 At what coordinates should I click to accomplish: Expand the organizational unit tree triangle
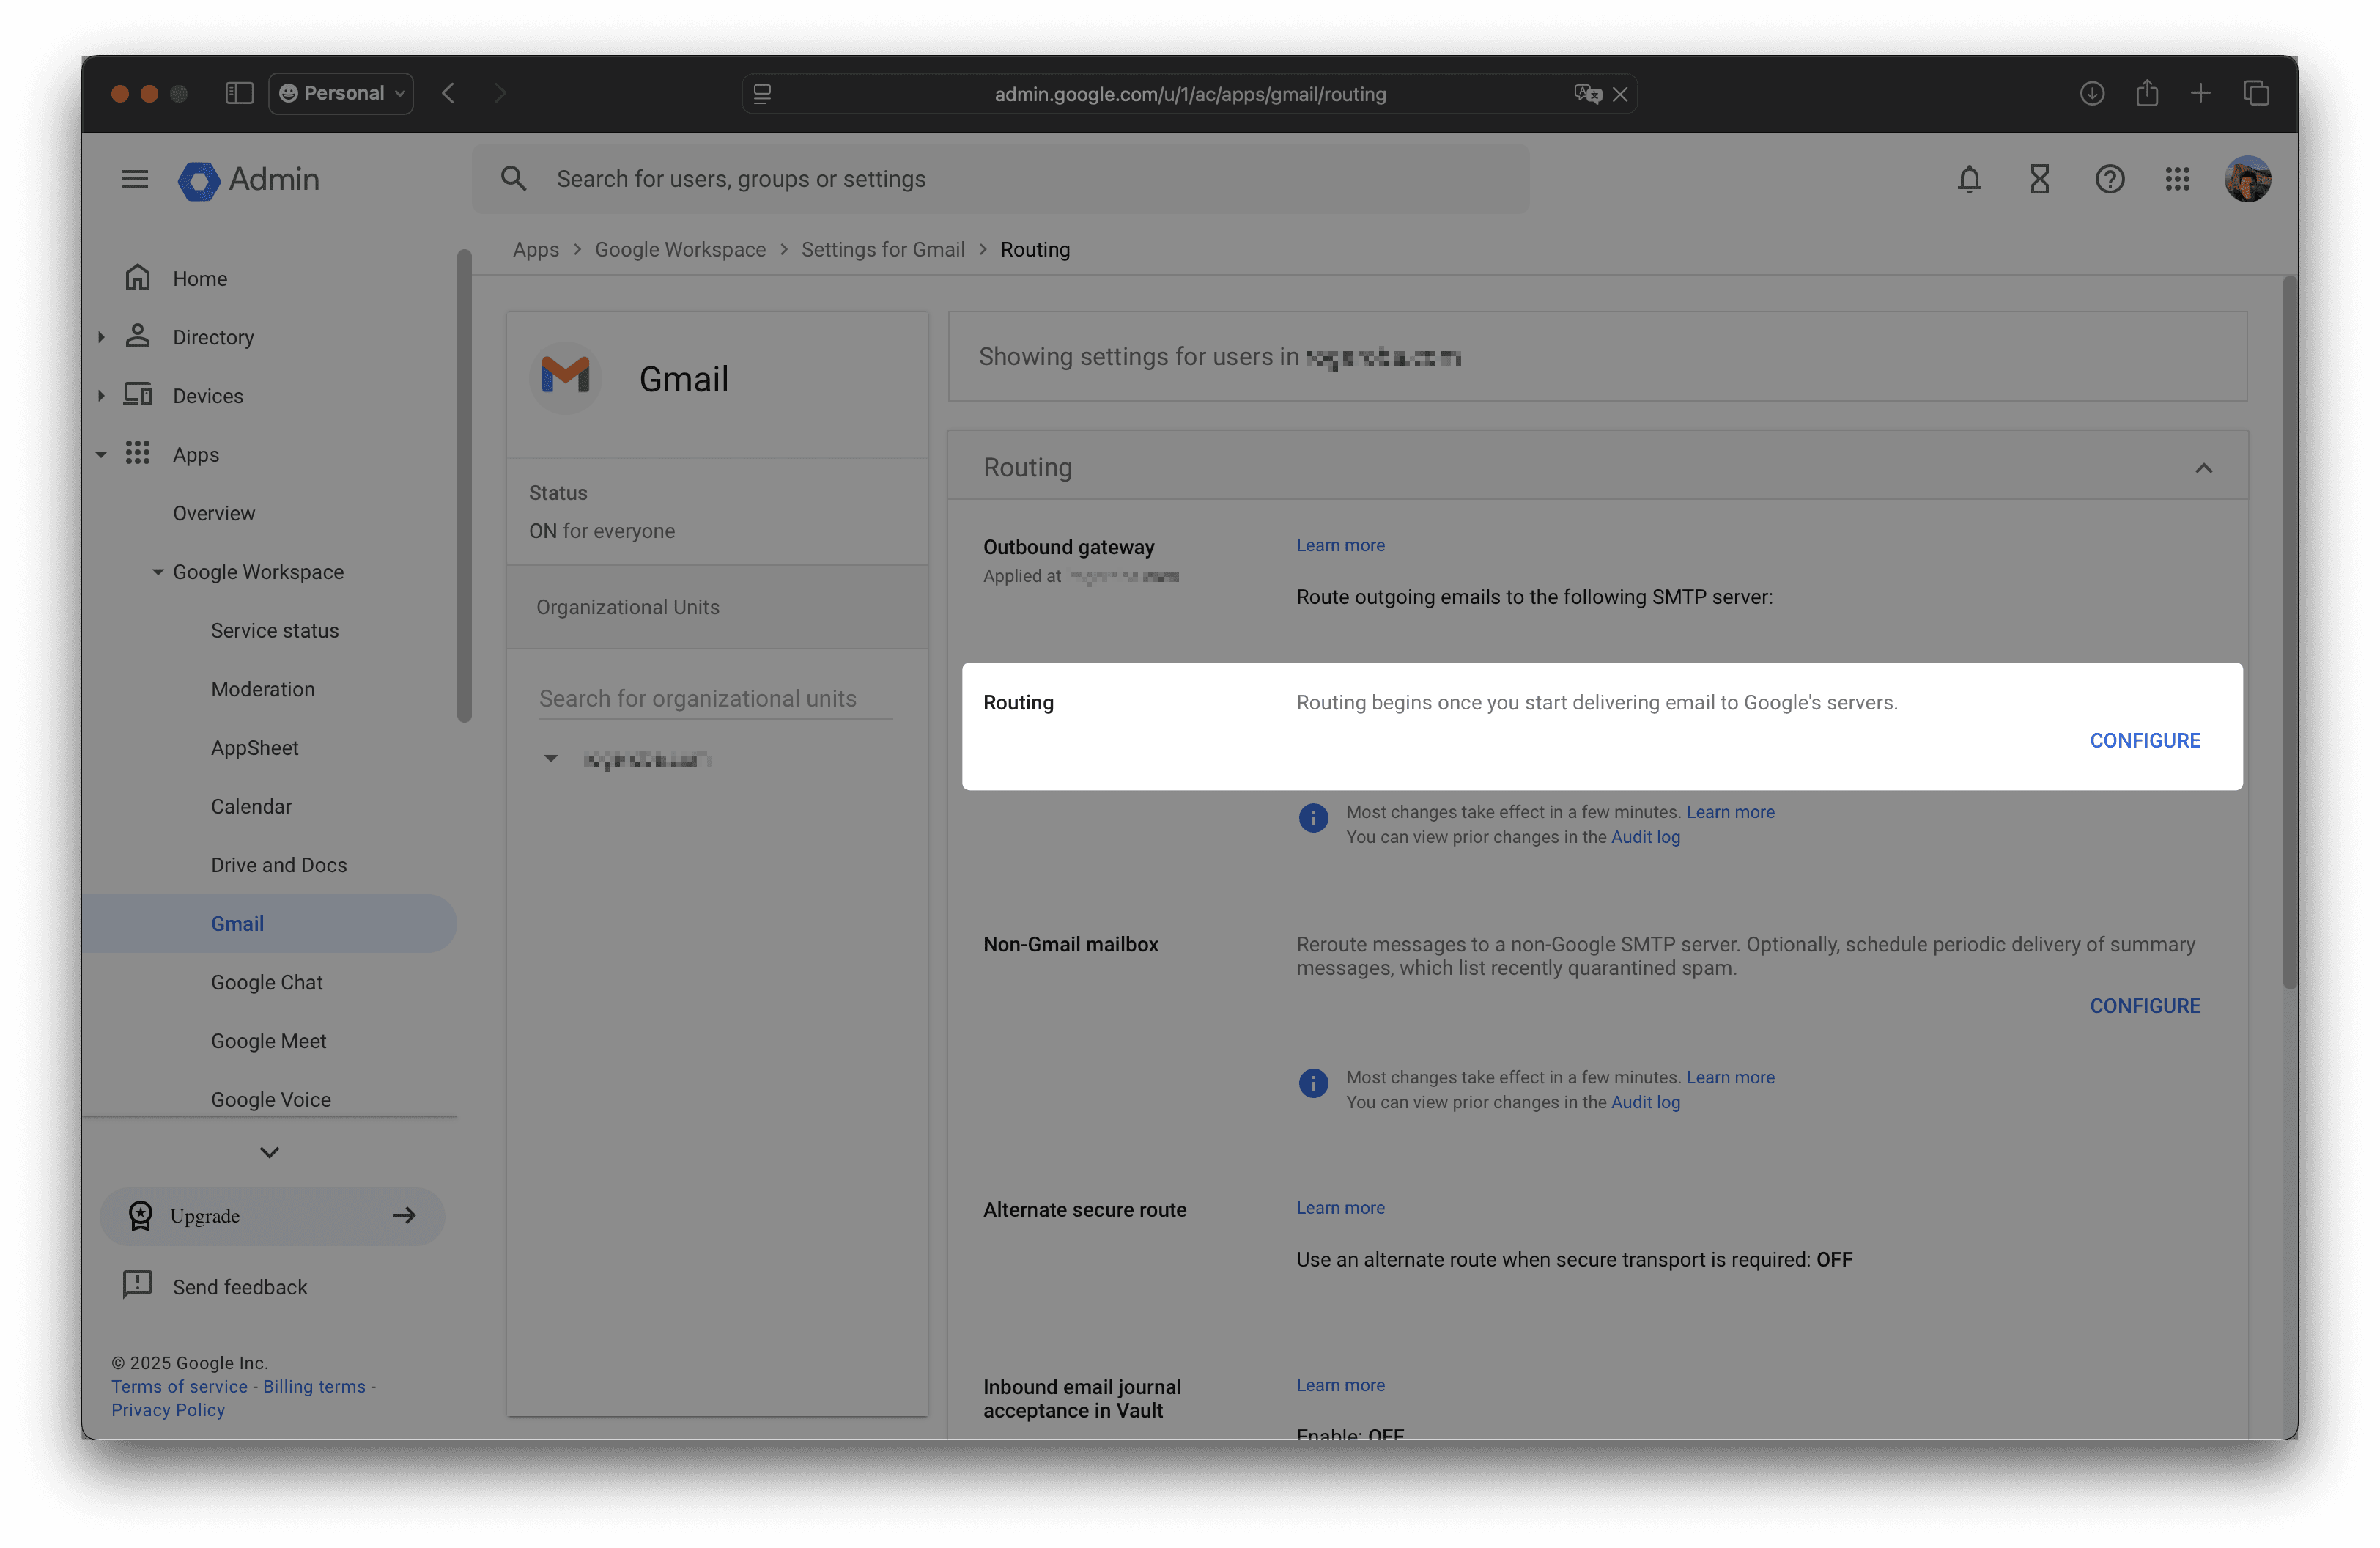[551, 759]
